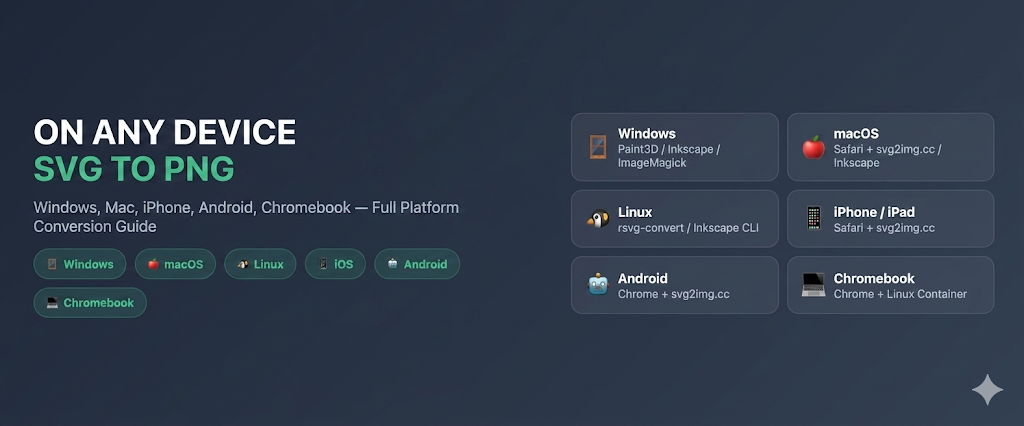This screenshot has height=426, width=1024.
Task: Click the phone icon in iPhone / iPad card
Action: (x=813, y=218)
